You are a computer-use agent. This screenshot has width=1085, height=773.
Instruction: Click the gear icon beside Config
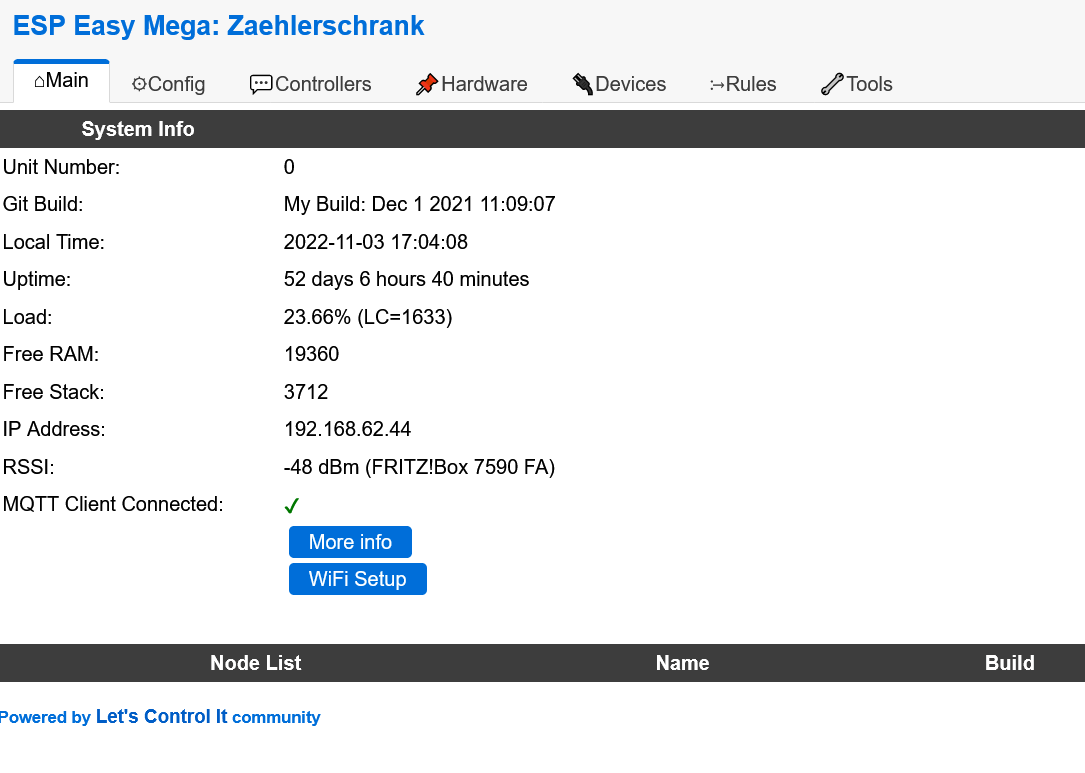[139, 84]
